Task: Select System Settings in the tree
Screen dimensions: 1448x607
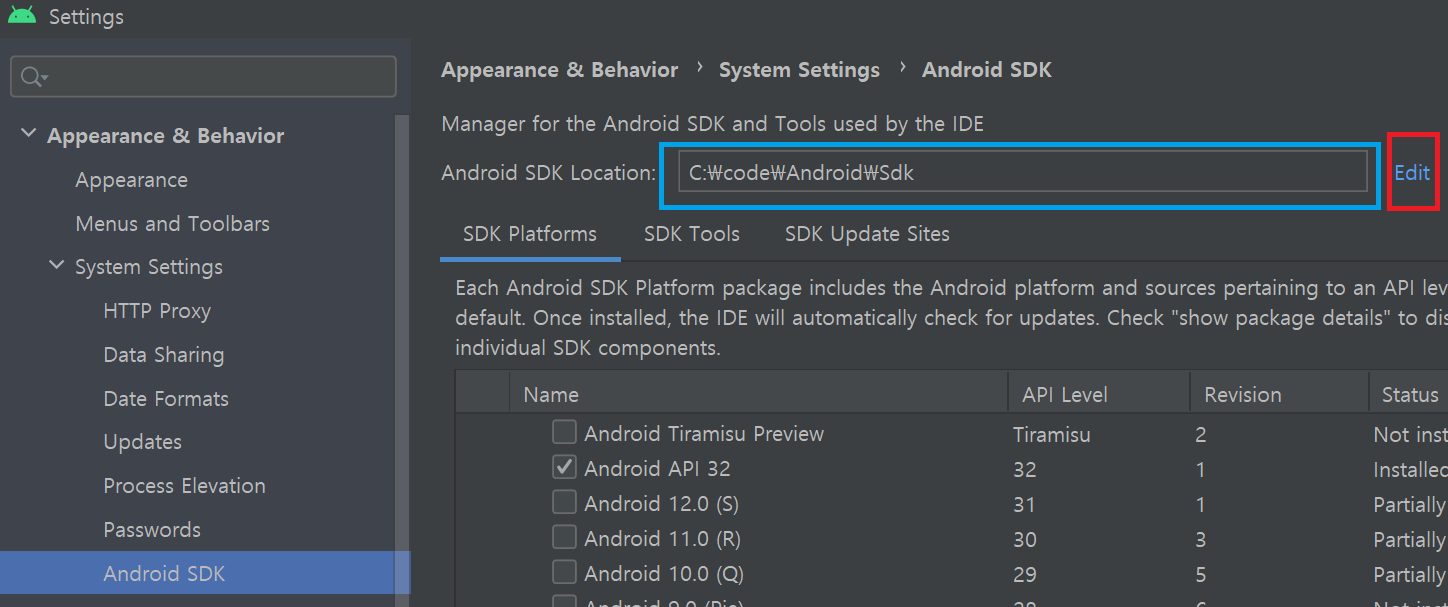Action: 148,267
